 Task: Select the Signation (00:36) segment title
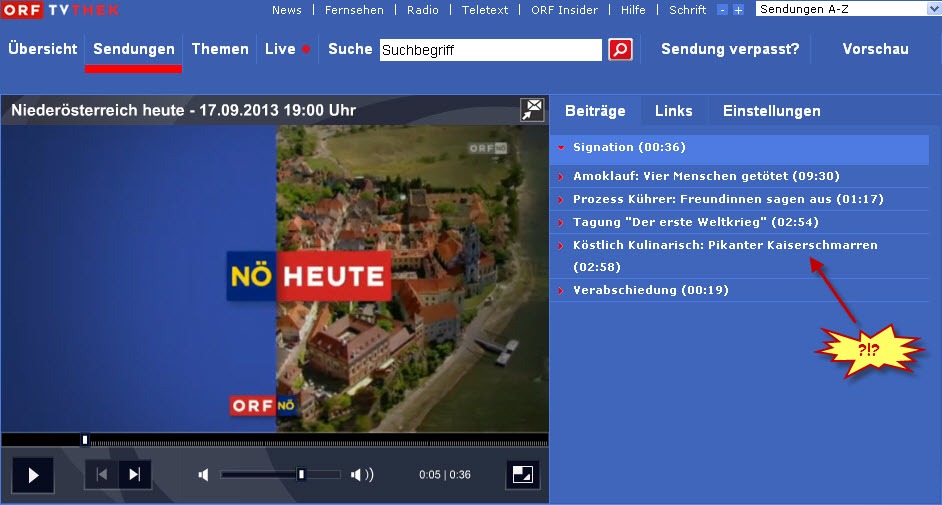pyautogui.click(x=629, y=147)
